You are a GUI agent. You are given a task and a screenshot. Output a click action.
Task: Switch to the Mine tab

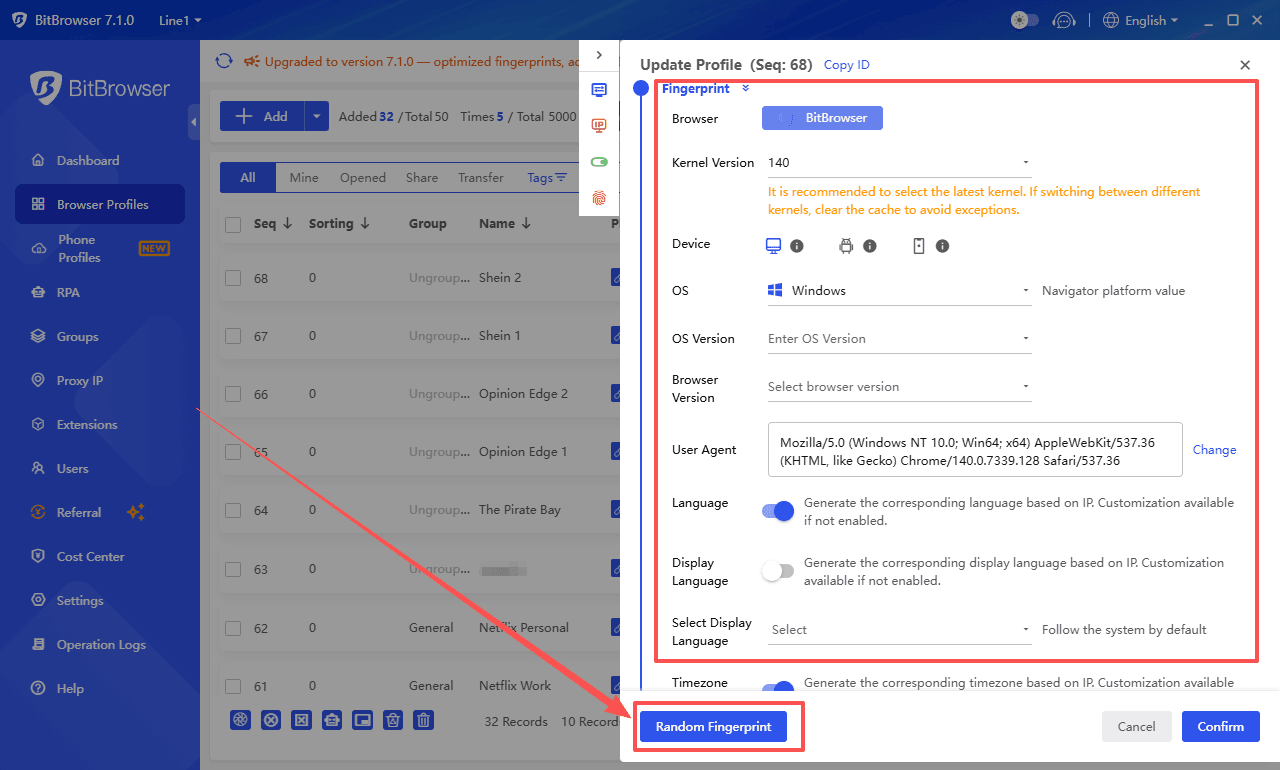pyautogui.click(x=304, y=178)
